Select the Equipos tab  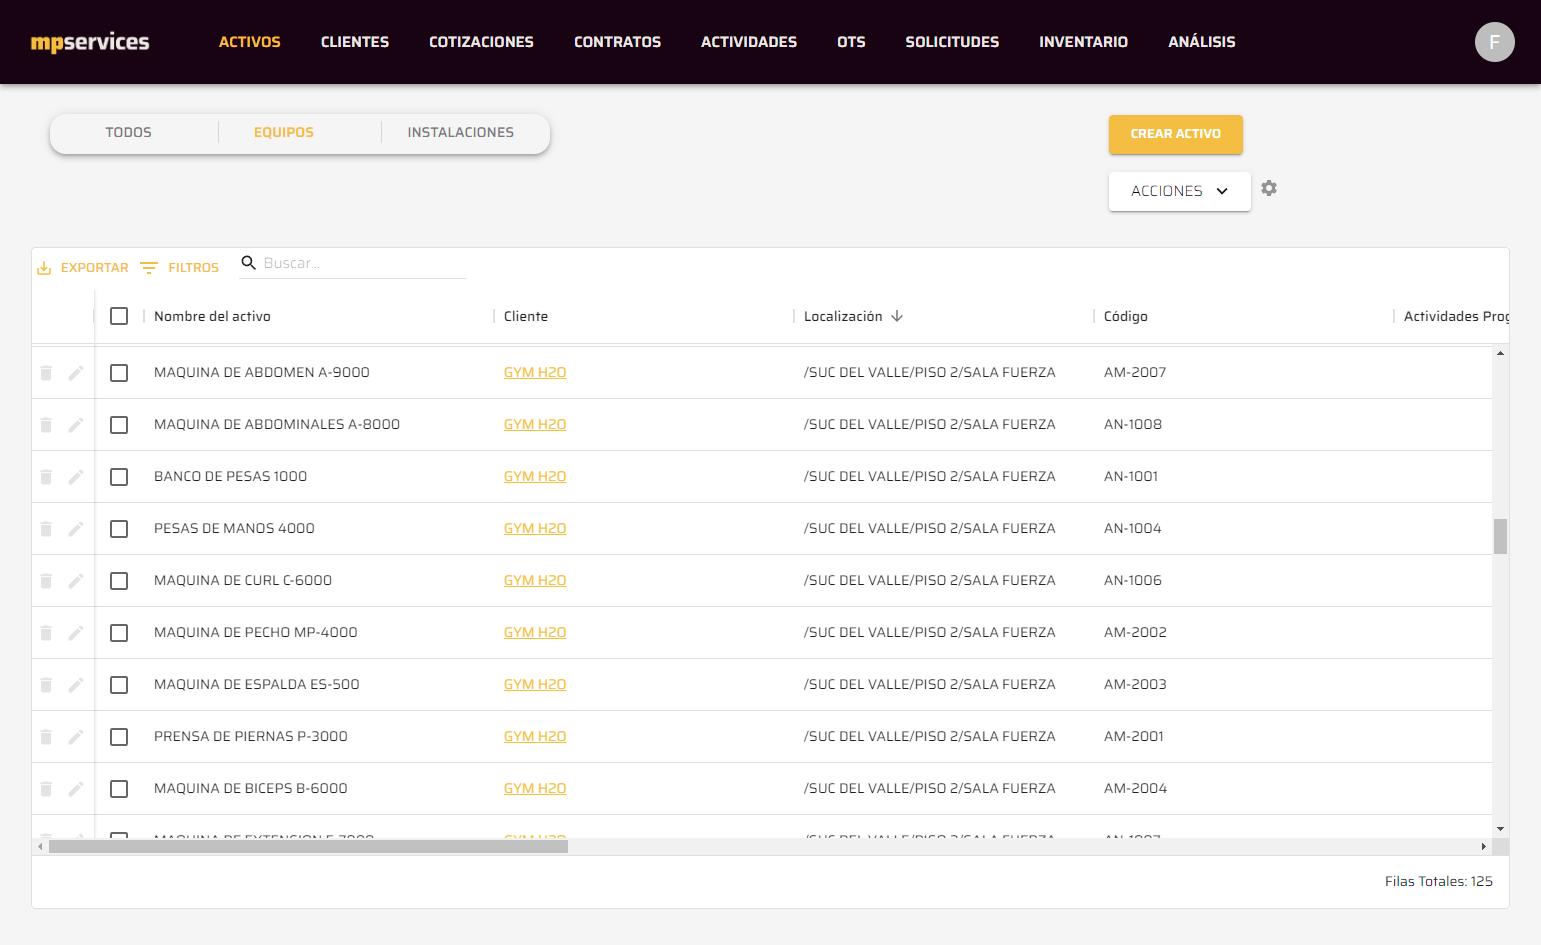click(284, 132)
